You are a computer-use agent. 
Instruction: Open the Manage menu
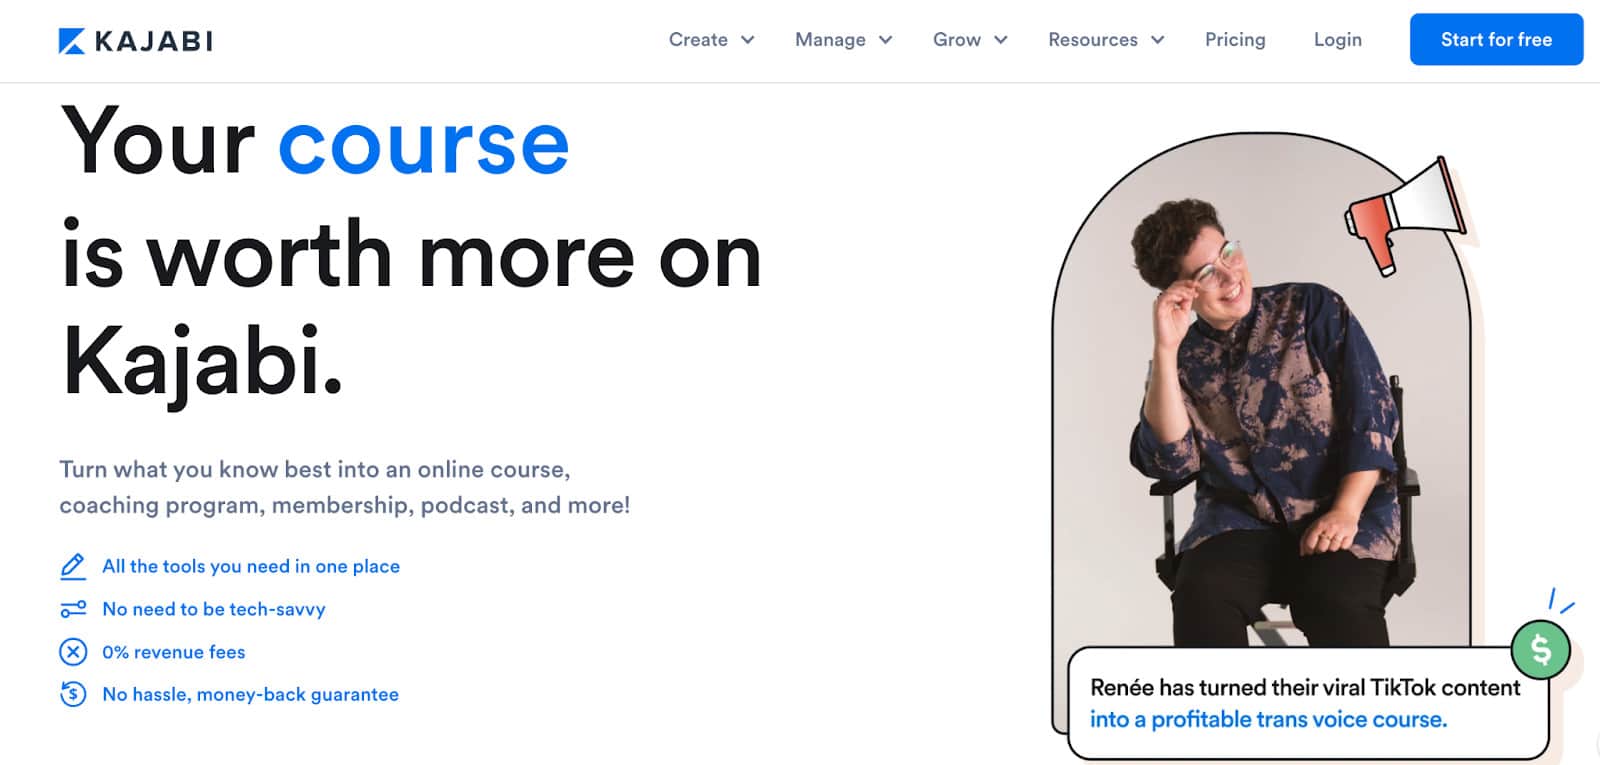tap(830, 40)
